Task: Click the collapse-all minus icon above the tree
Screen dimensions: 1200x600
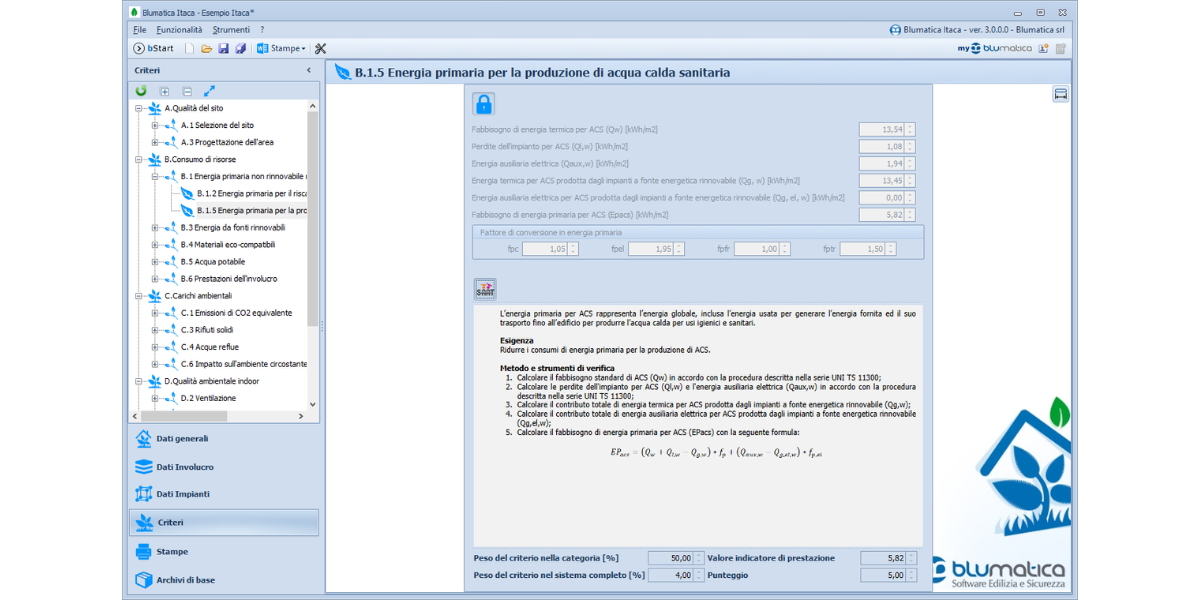Action: click(187, 91)
